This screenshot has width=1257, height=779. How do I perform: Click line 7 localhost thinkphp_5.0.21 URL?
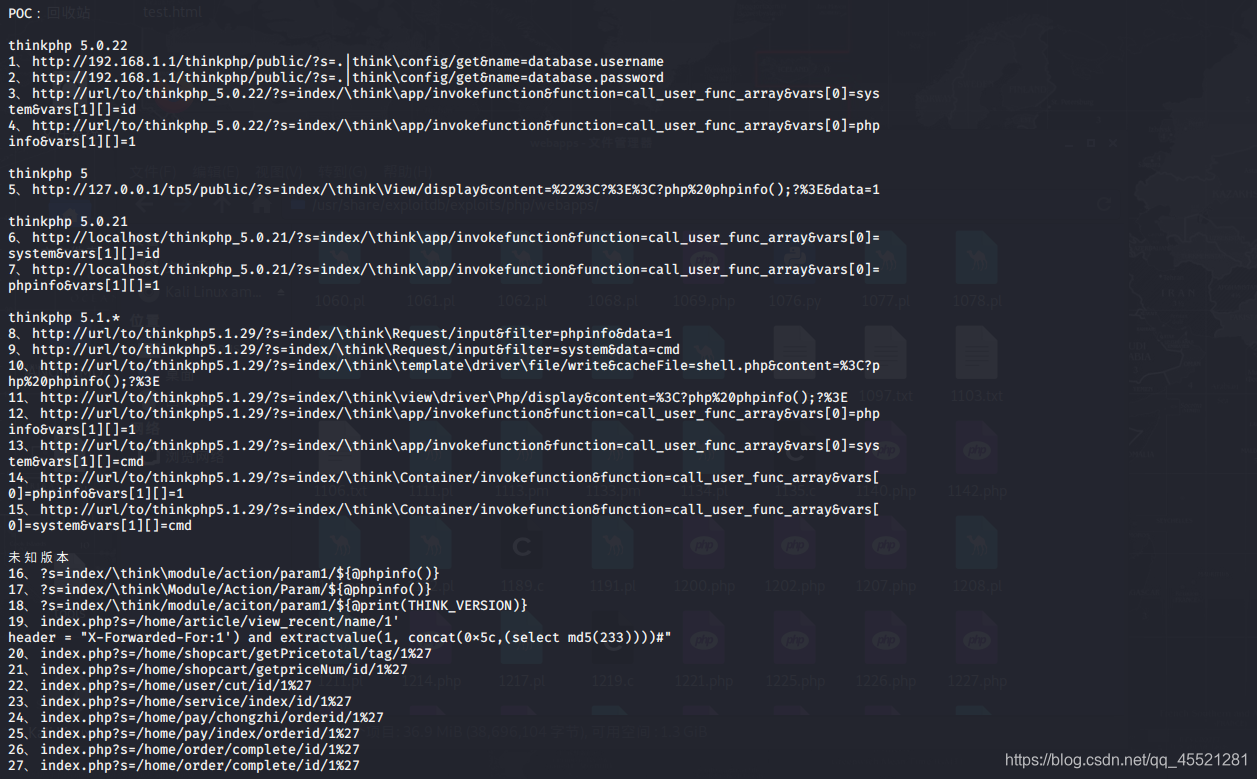click(444, 269)
